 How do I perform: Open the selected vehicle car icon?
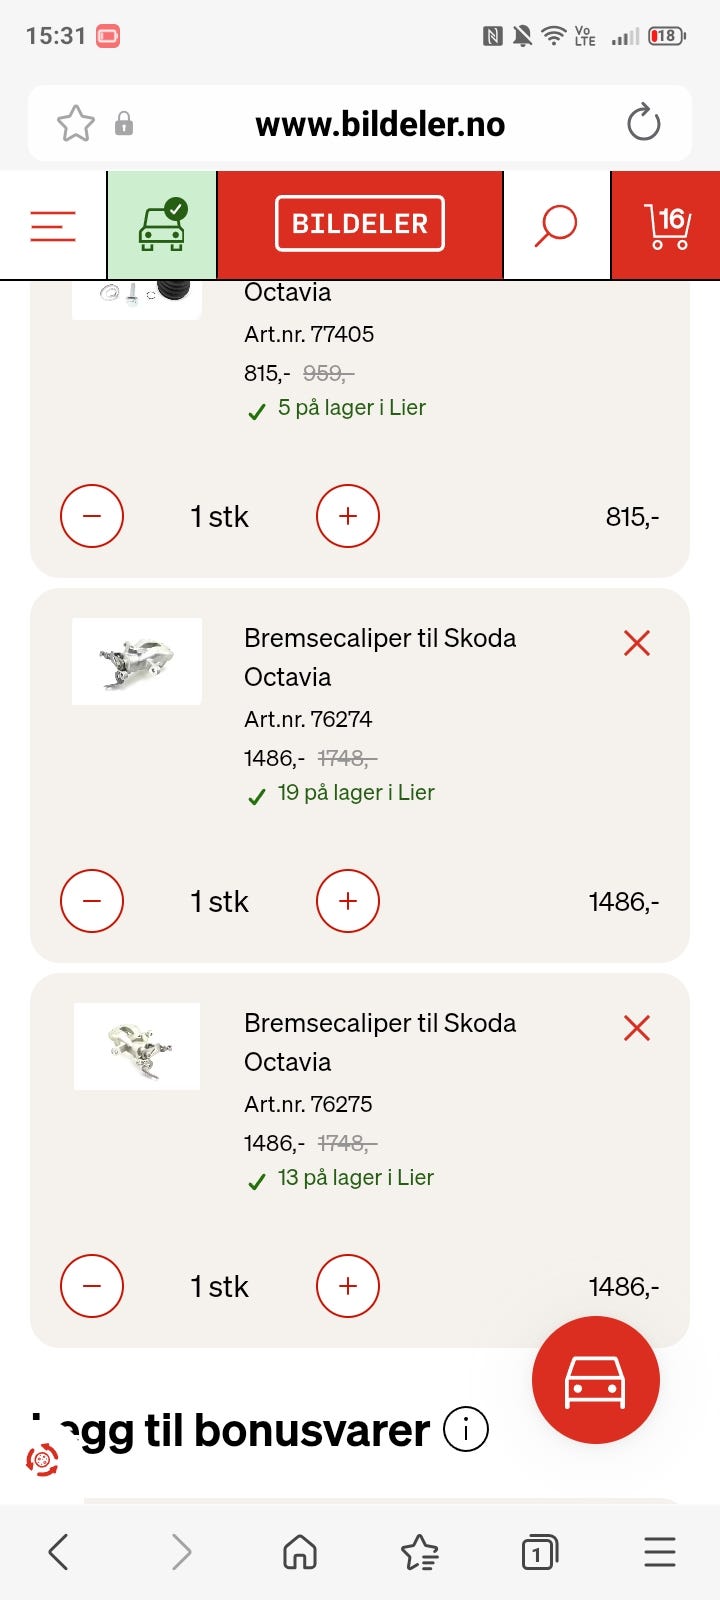(x=162, y=225)
